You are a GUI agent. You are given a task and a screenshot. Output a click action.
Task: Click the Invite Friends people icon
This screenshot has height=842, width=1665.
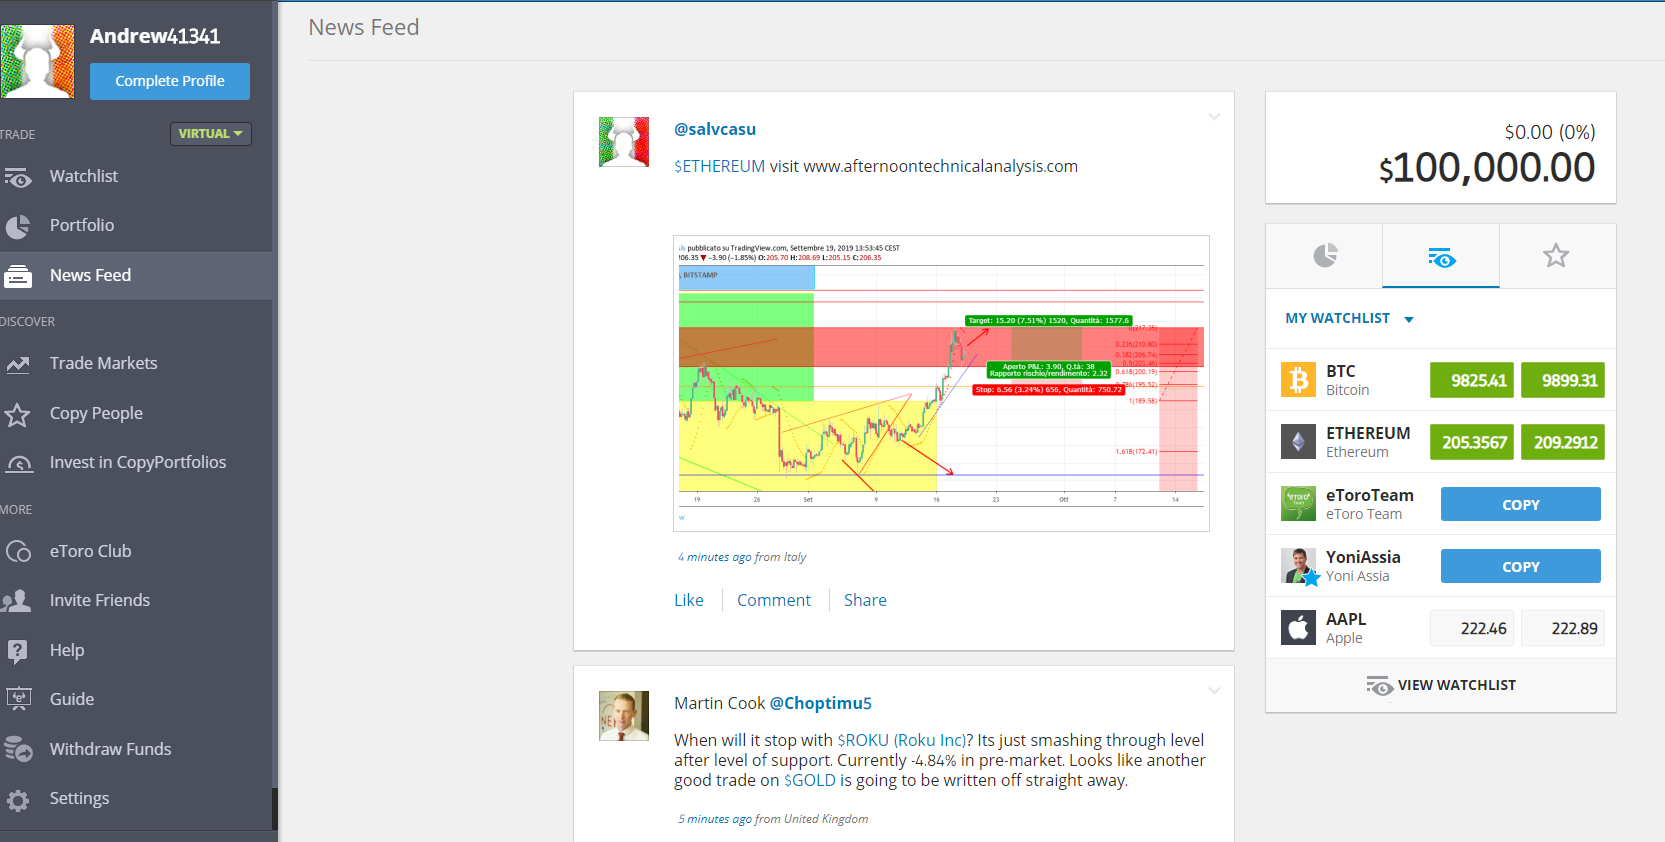click(x=18, y=601)
